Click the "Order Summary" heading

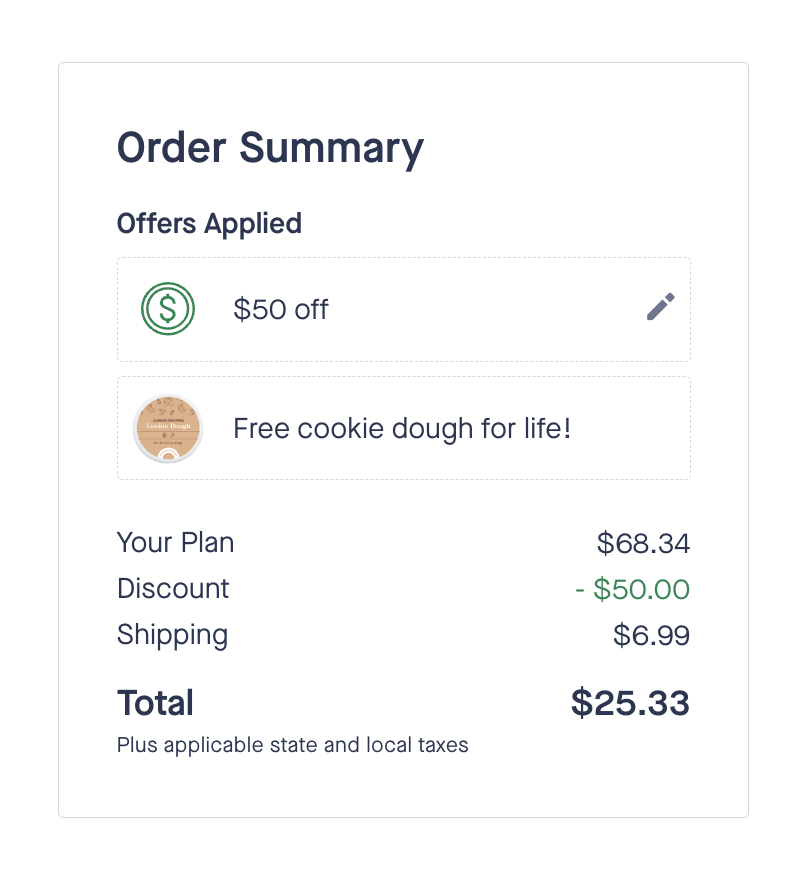(x=270, y=148)
